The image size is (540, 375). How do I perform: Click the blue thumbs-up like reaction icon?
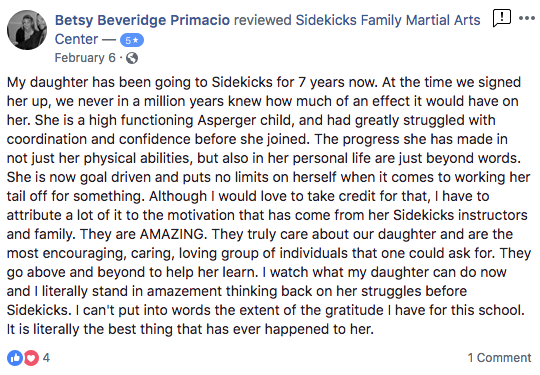pos(15,358)
